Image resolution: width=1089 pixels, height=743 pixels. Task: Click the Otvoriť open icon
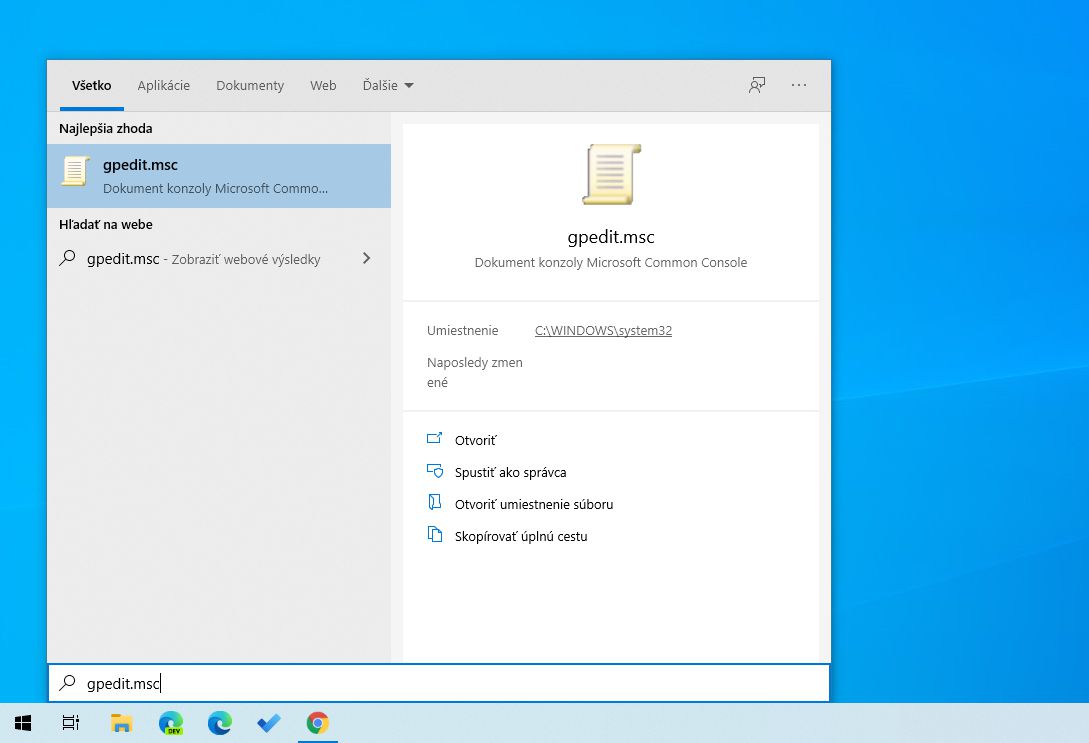(x=435, y=439)
